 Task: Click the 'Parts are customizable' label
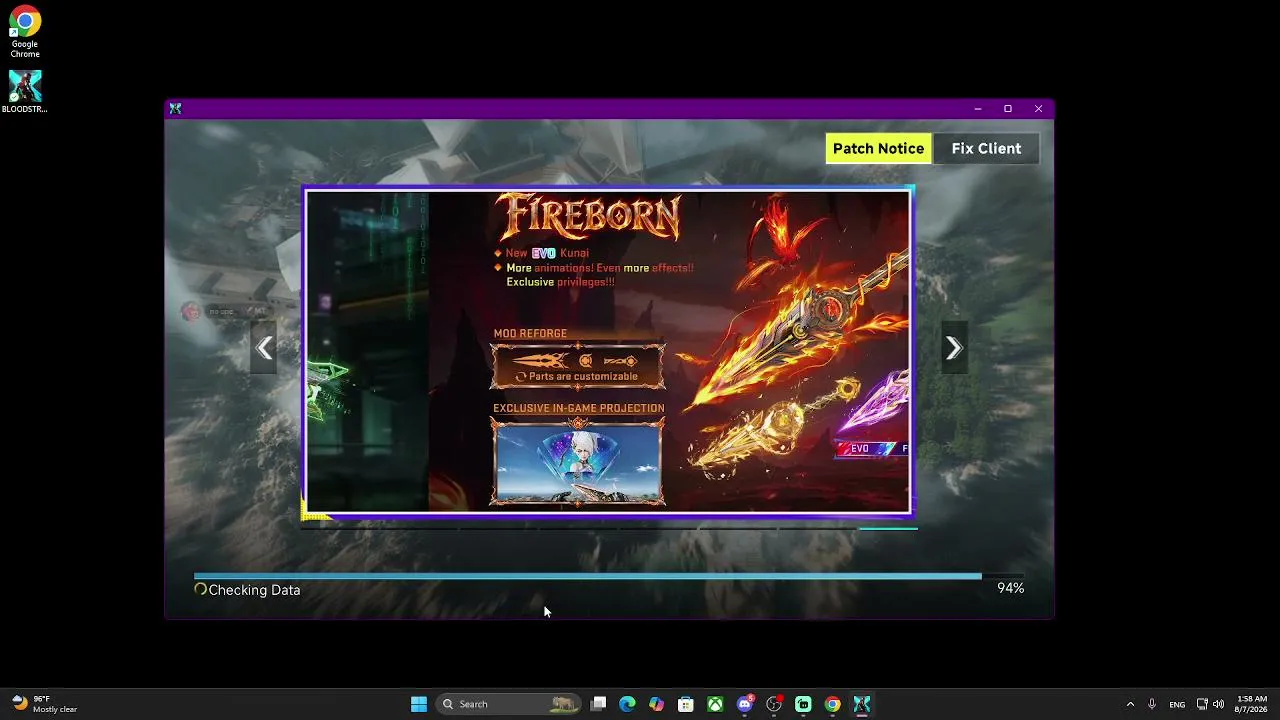[x=583, y=377]
